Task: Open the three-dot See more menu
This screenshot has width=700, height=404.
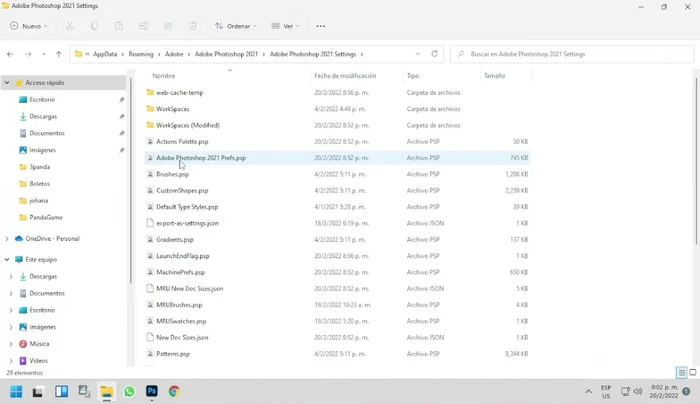Action: click(x=320, y=26)
